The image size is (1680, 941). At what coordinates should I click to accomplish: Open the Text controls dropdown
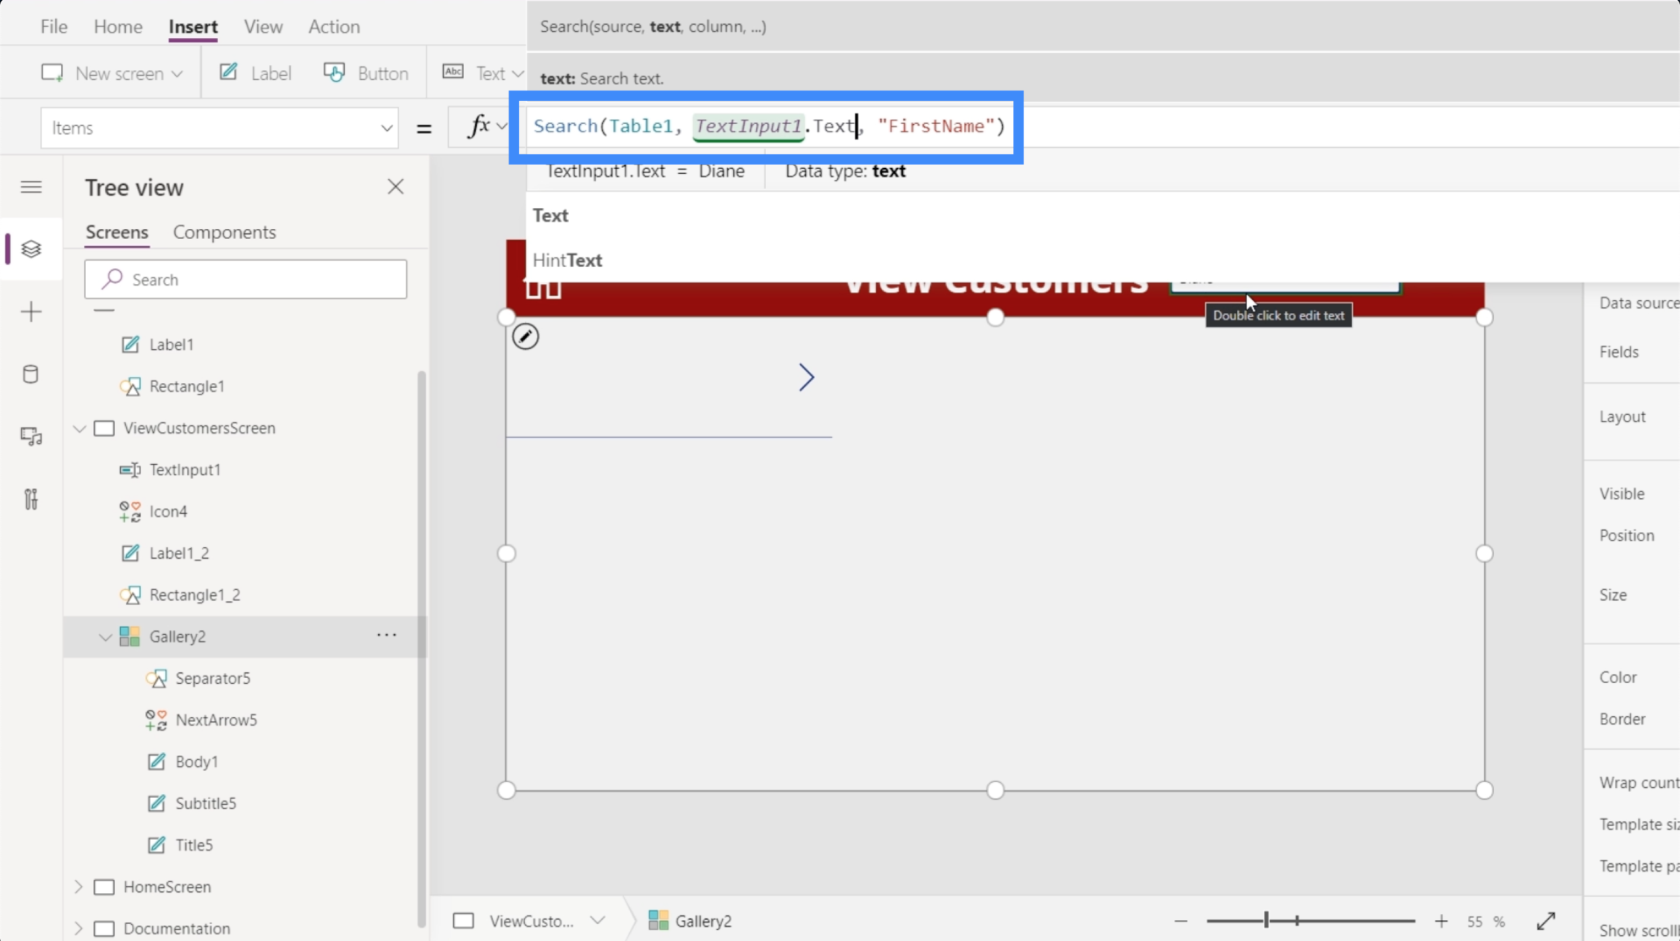click(483, 73)
